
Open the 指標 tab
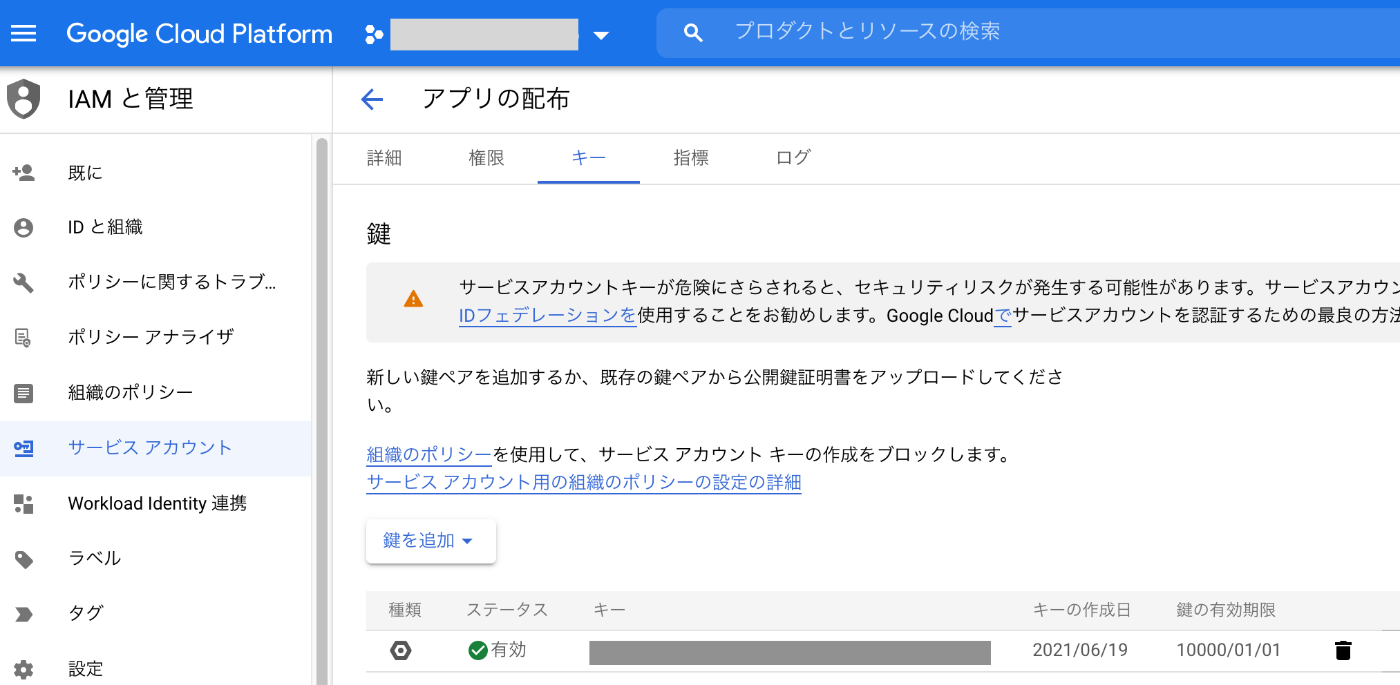pos(691,157)
